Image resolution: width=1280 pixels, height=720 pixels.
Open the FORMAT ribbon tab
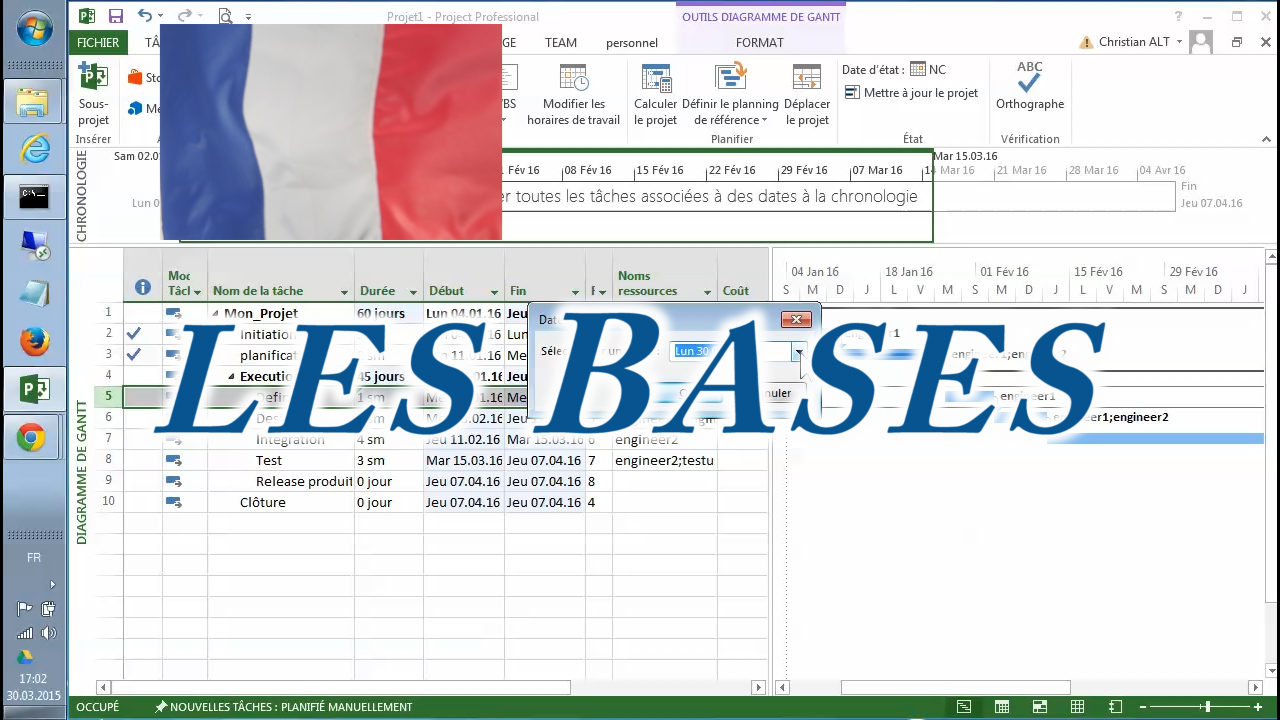click(x=760, y=42)
